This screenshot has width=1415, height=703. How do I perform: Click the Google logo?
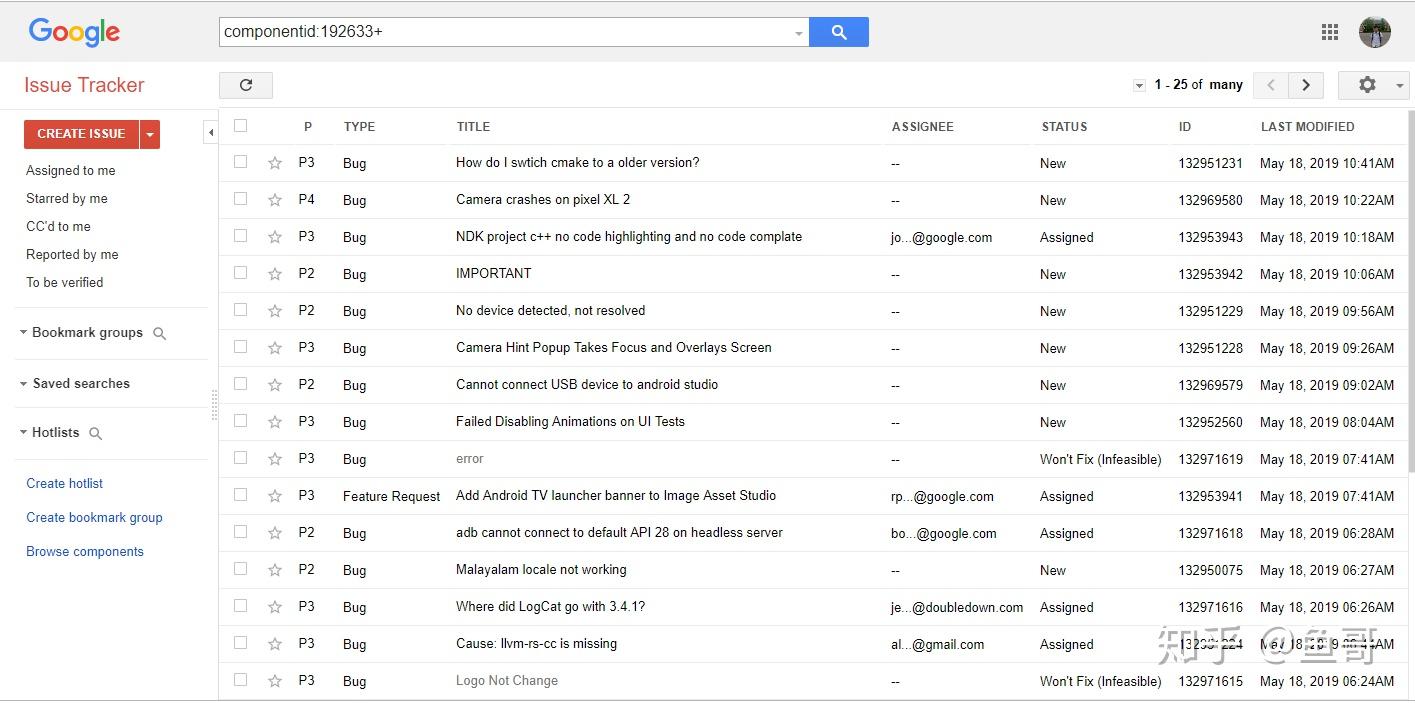pos(74,32)
